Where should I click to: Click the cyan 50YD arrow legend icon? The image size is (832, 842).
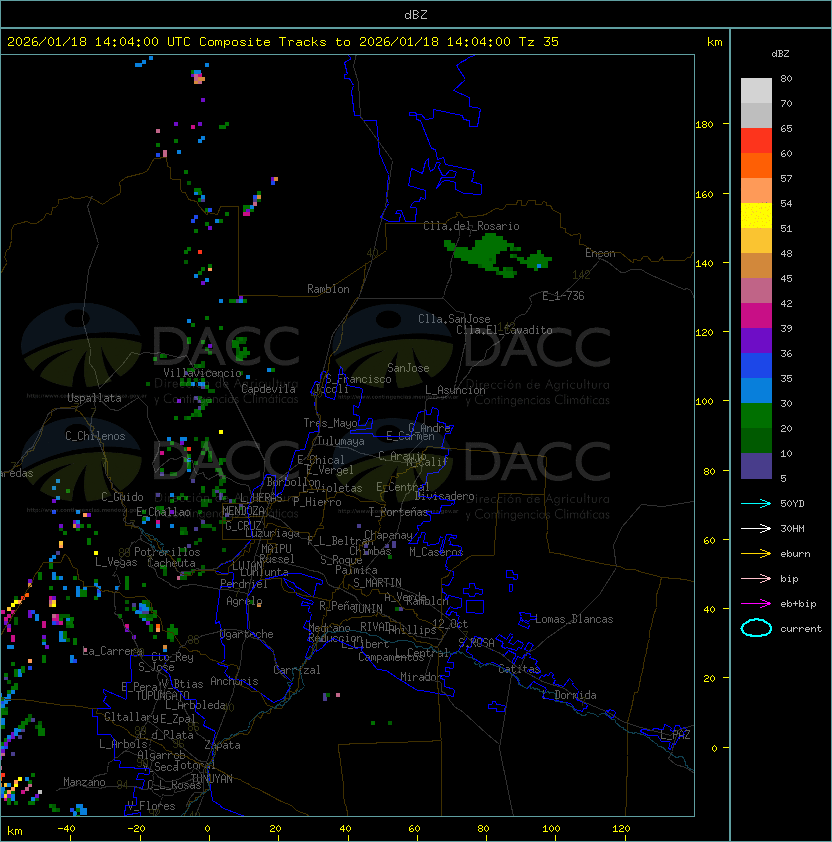(x=756, y=503)
